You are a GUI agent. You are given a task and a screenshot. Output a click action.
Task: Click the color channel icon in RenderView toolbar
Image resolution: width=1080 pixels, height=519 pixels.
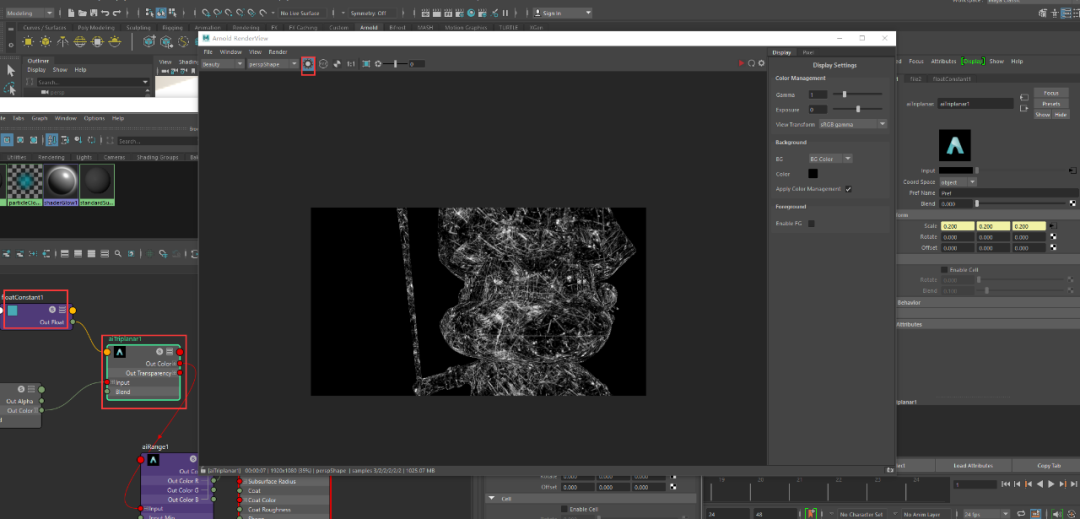[x=322, y=63]
